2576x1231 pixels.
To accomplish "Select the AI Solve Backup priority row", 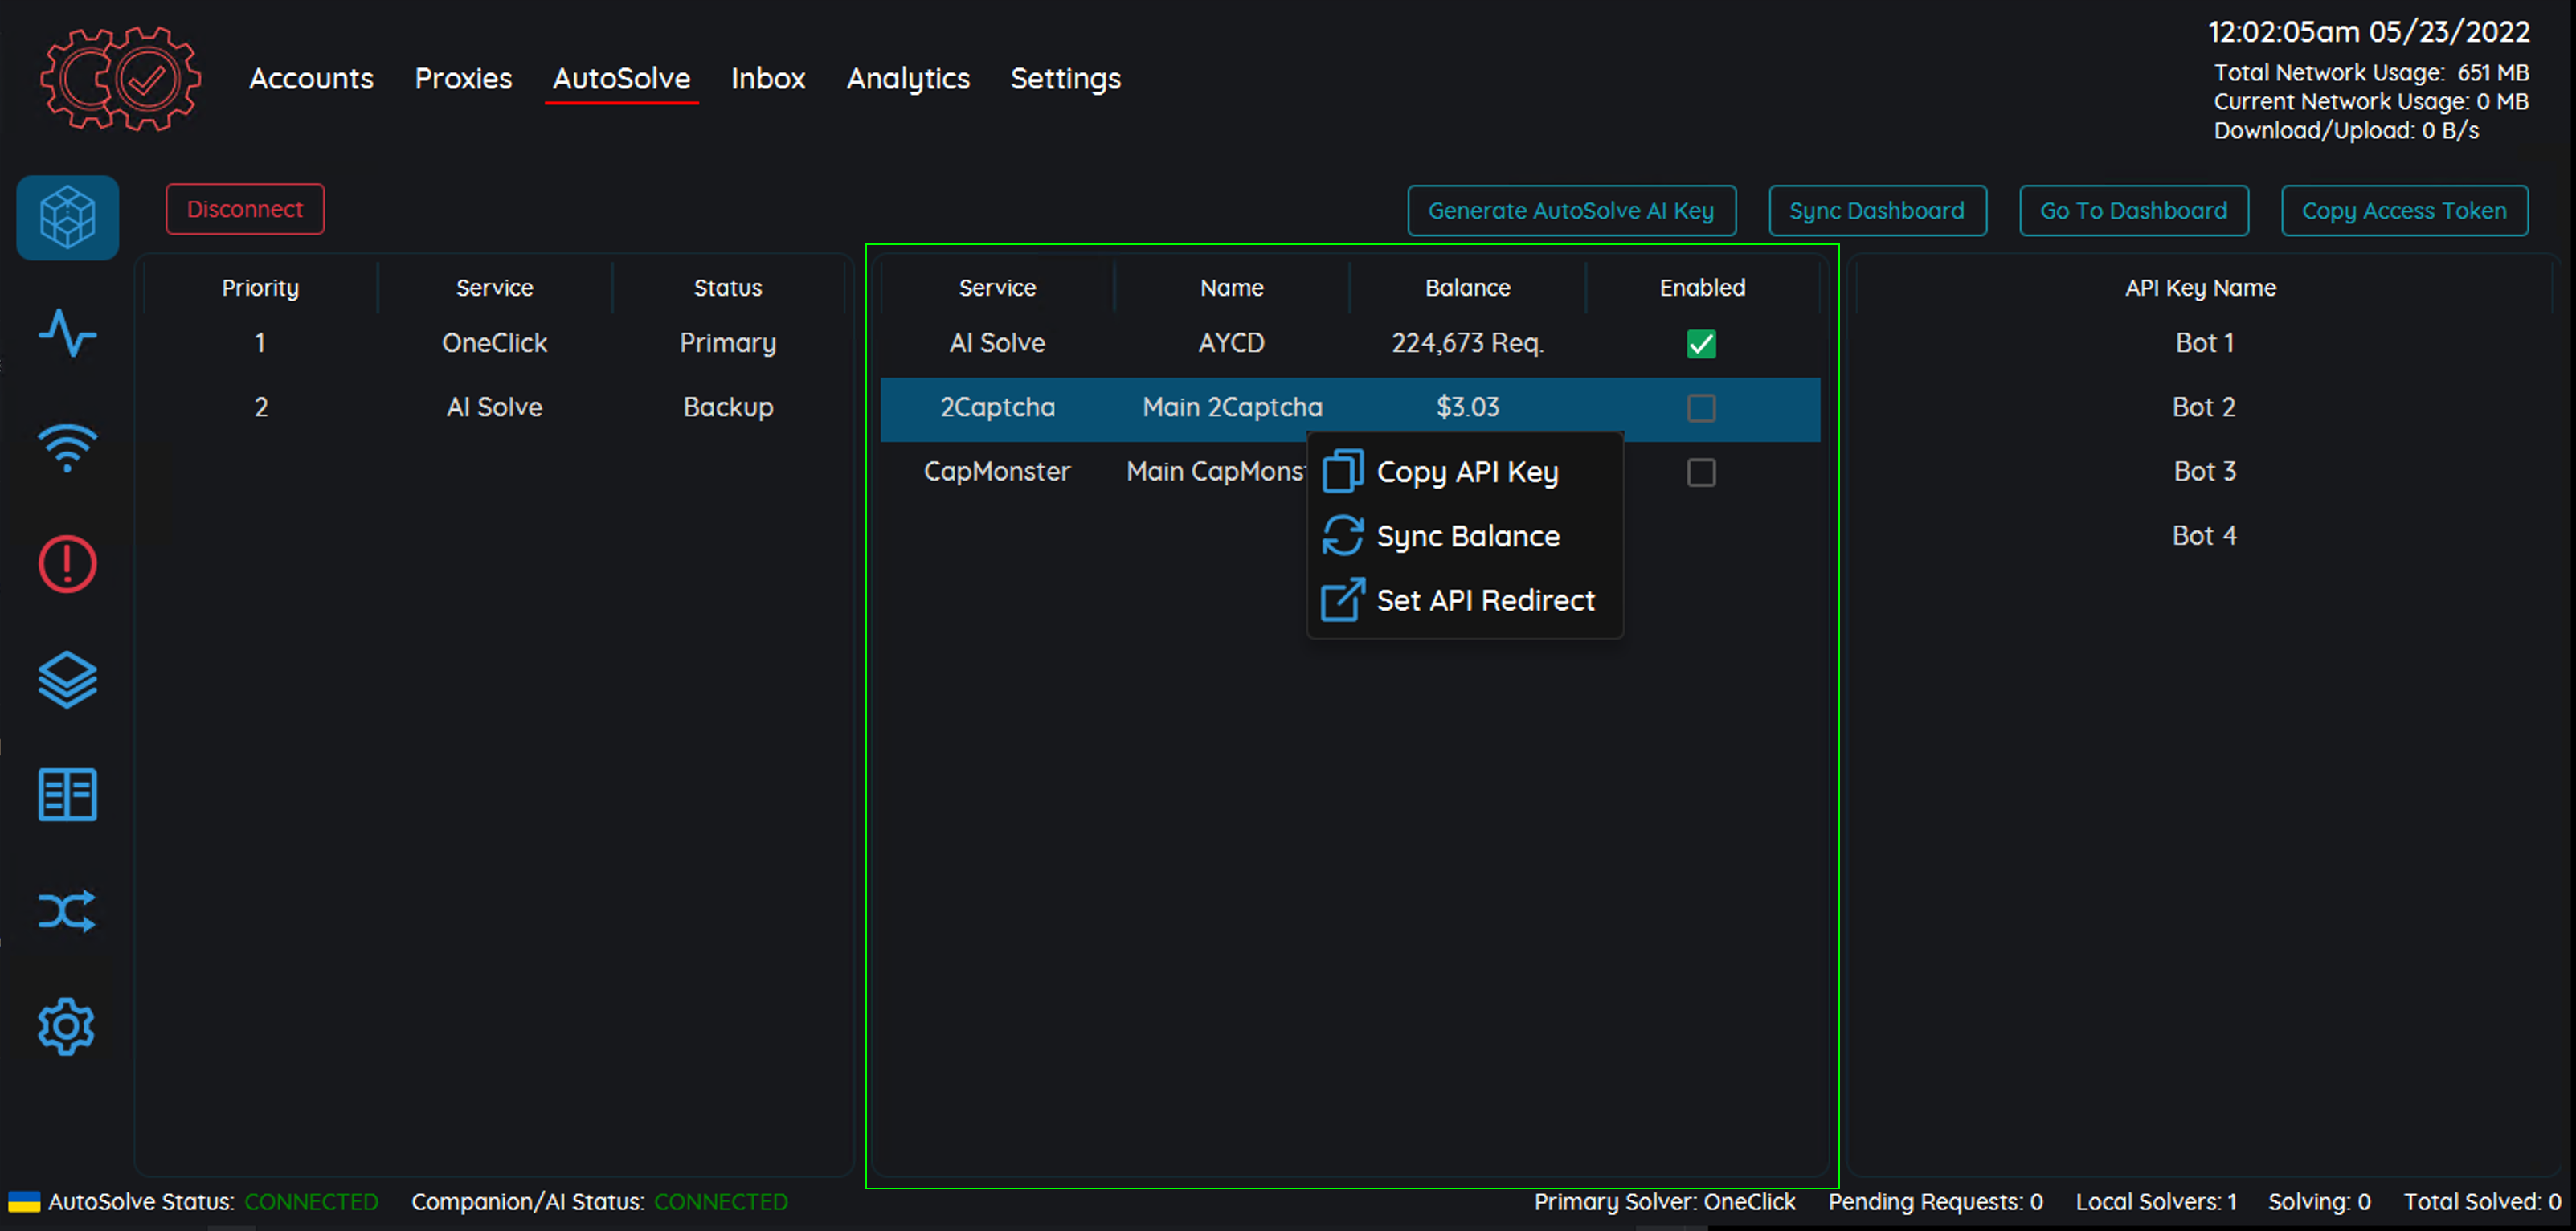I will point(494,407).
